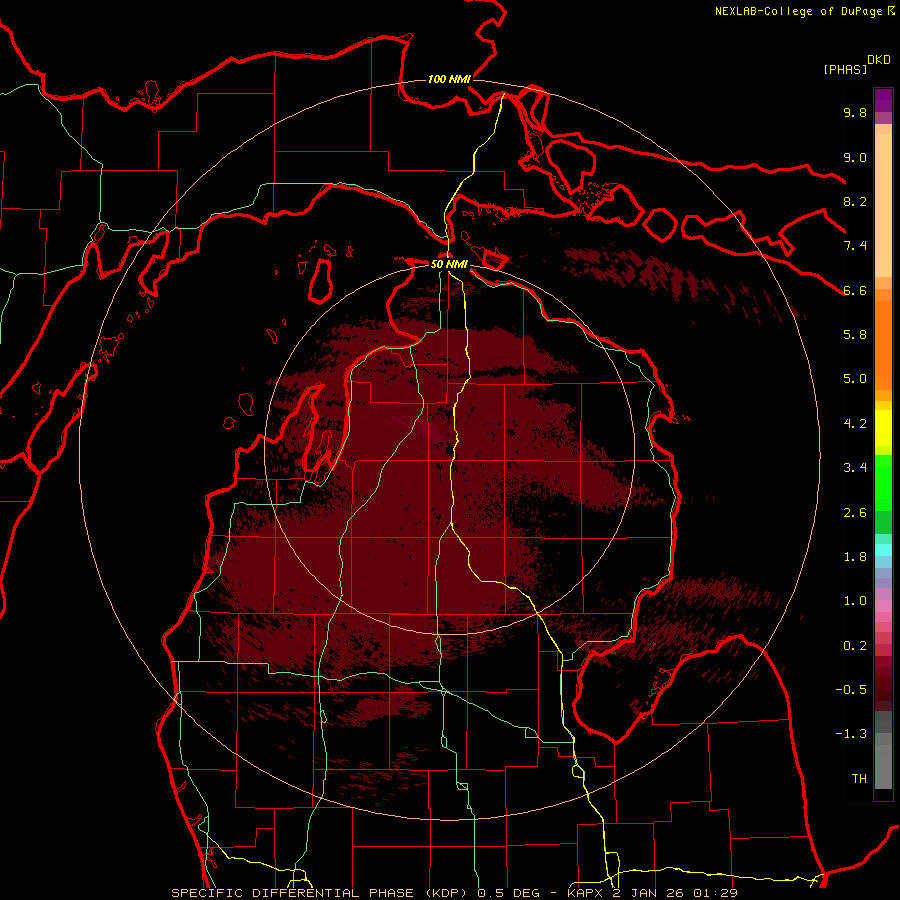The image size is (900, 900).
Task: Click the 2 JAN 26 01:29 timestamp
Action: coord(676,893)
